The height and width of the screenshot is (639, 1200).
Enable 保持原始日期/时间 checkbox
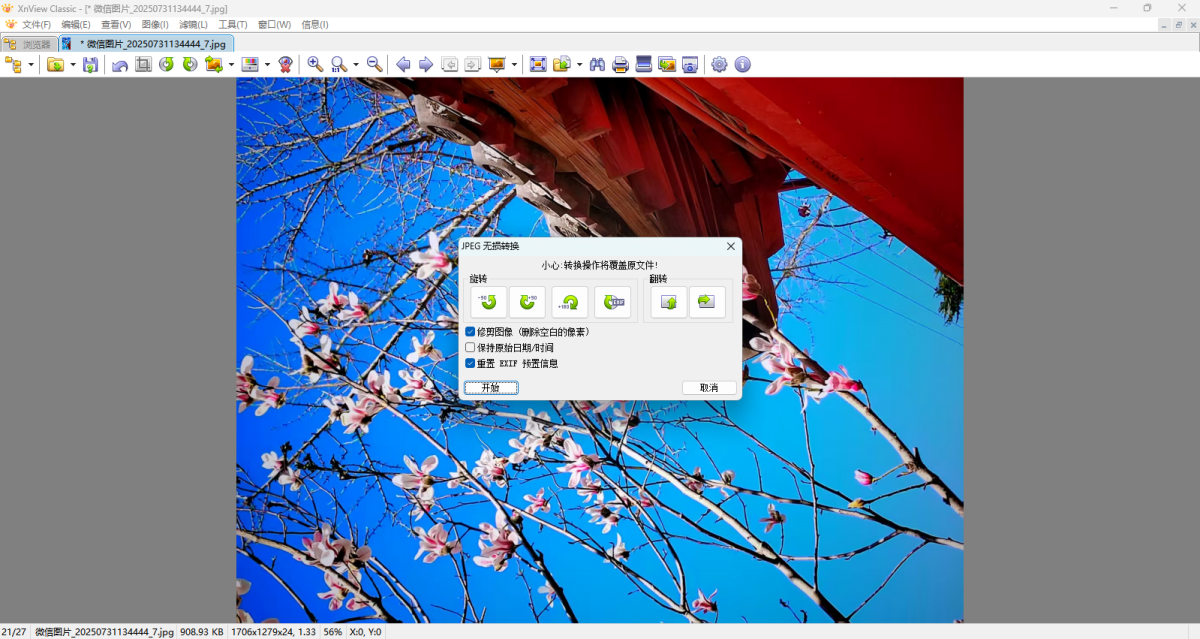[x=470, y=347]
